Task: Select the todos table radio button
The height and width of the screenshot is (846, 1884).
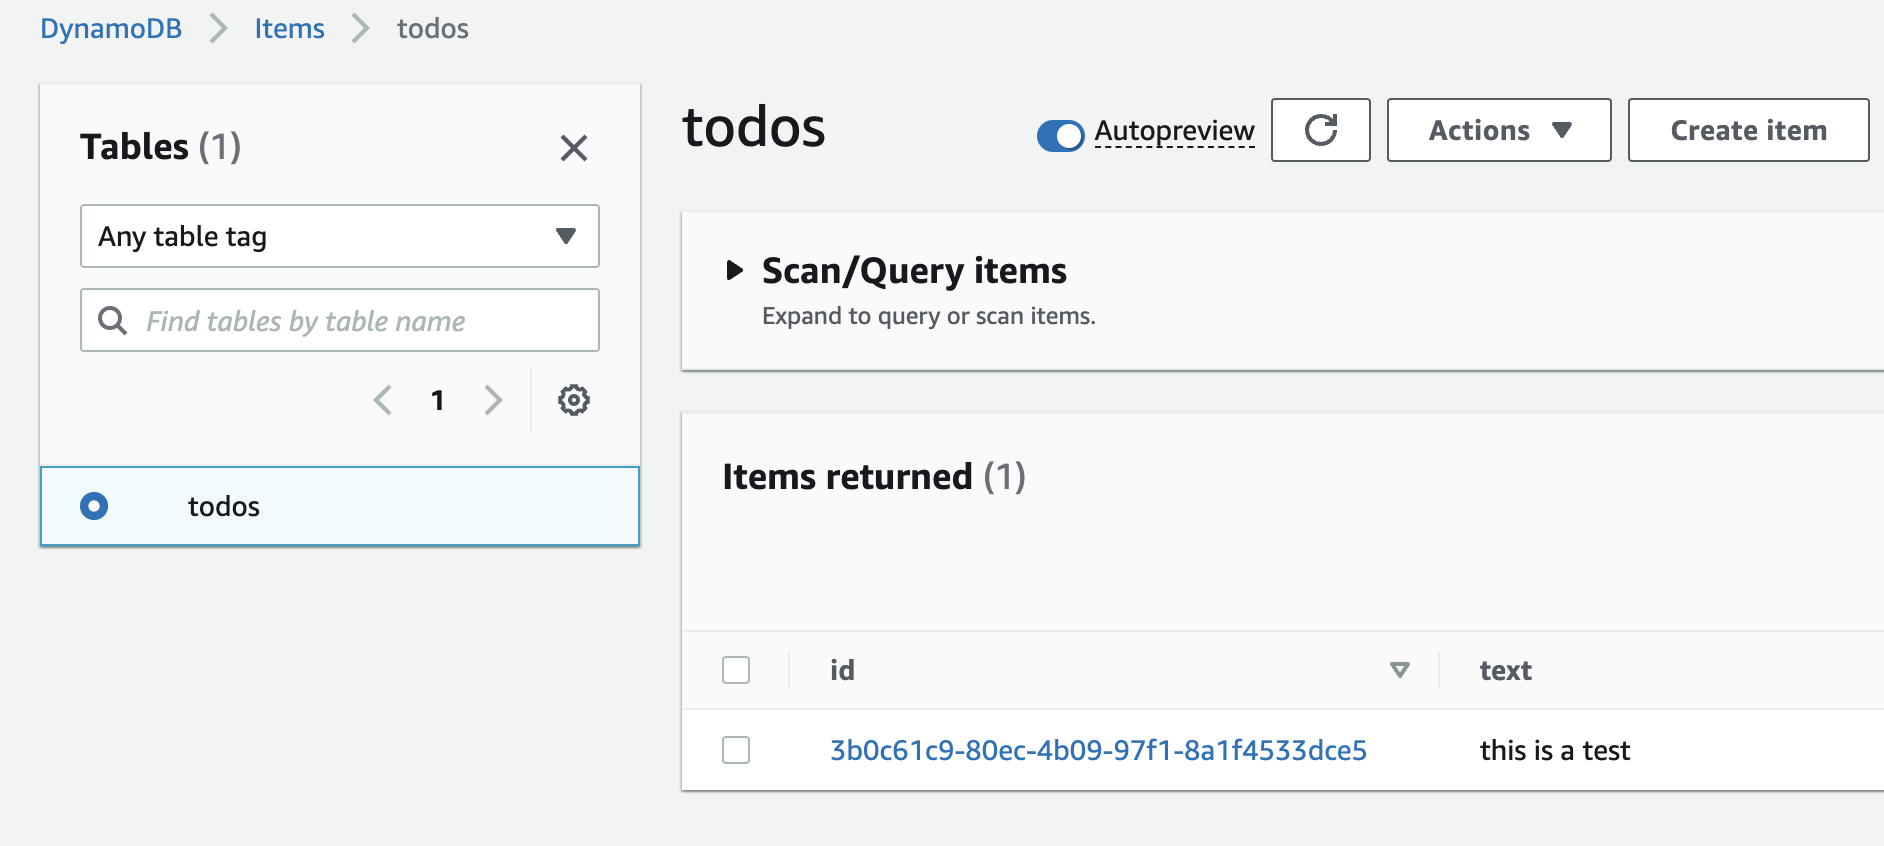Action: pyautogui.click(x=94, y=506)
